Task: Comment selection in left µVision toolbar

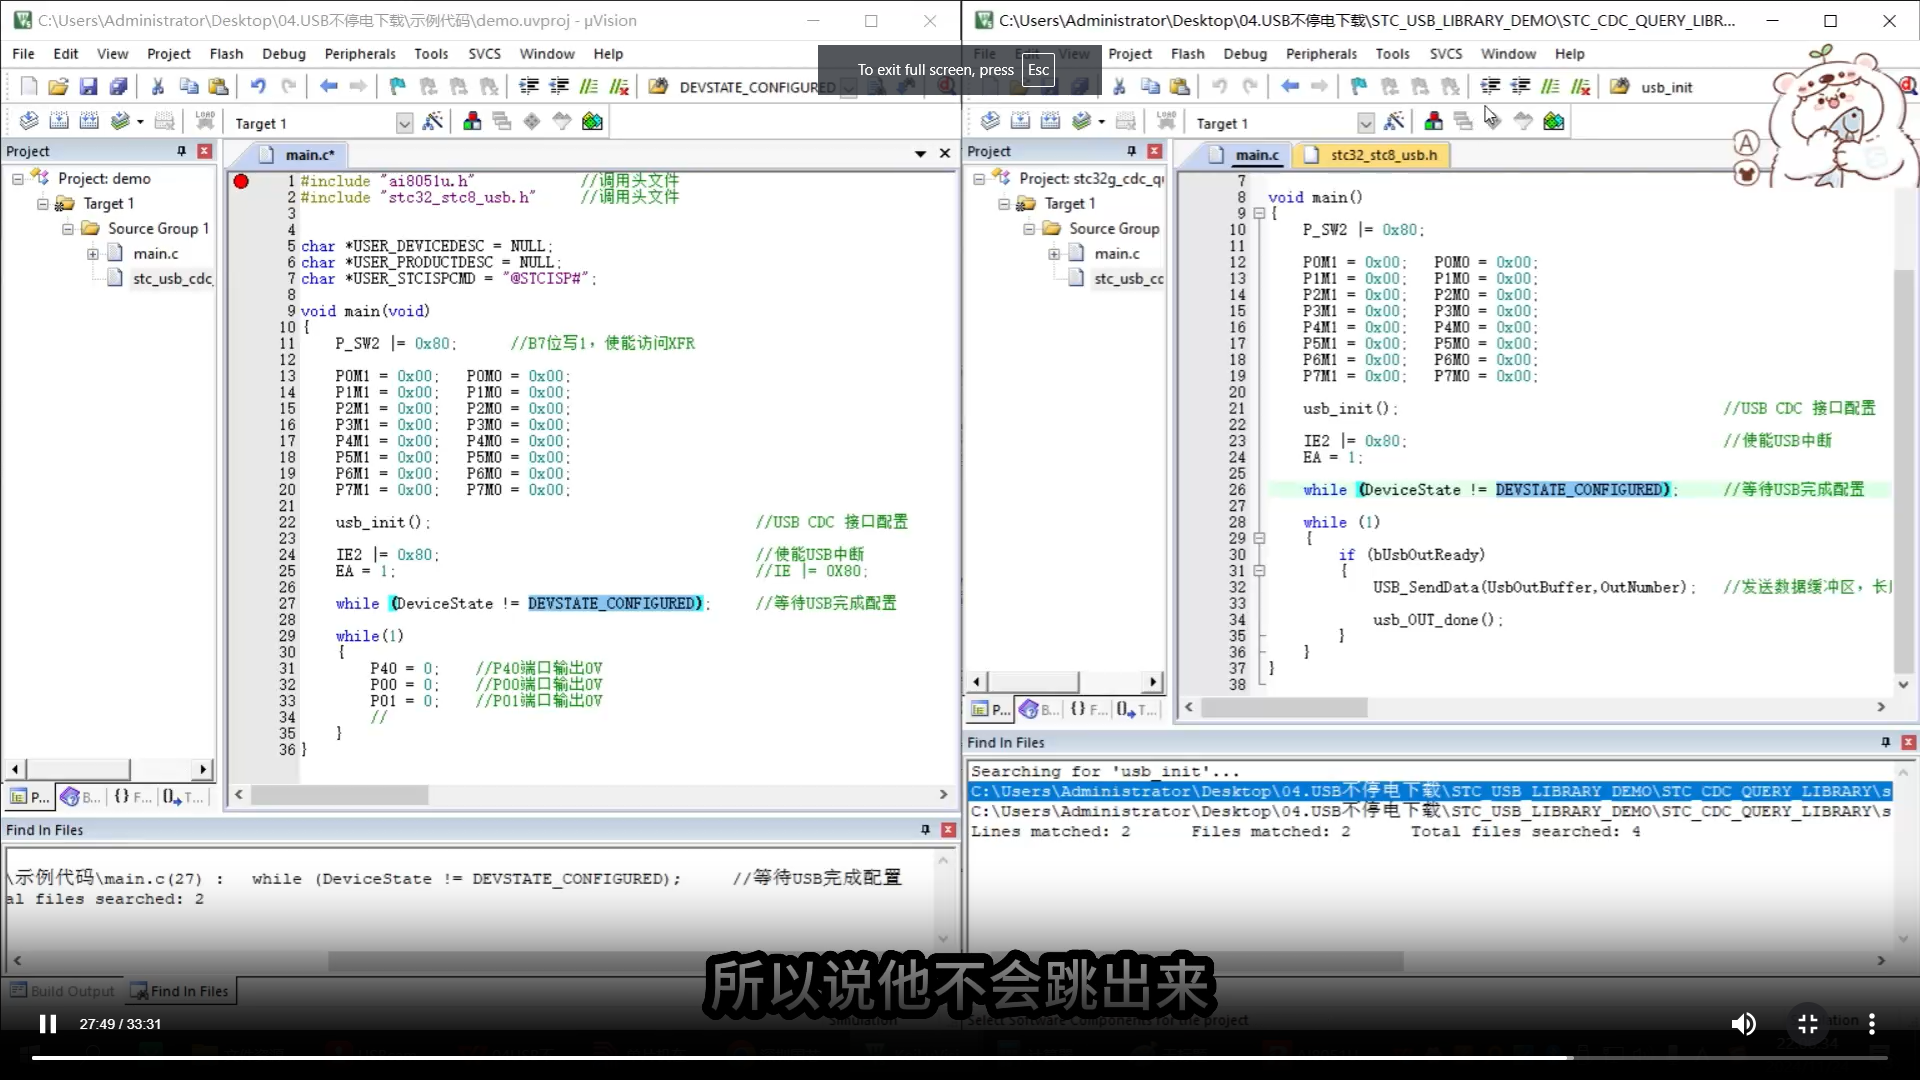Action: pos(589,87)
